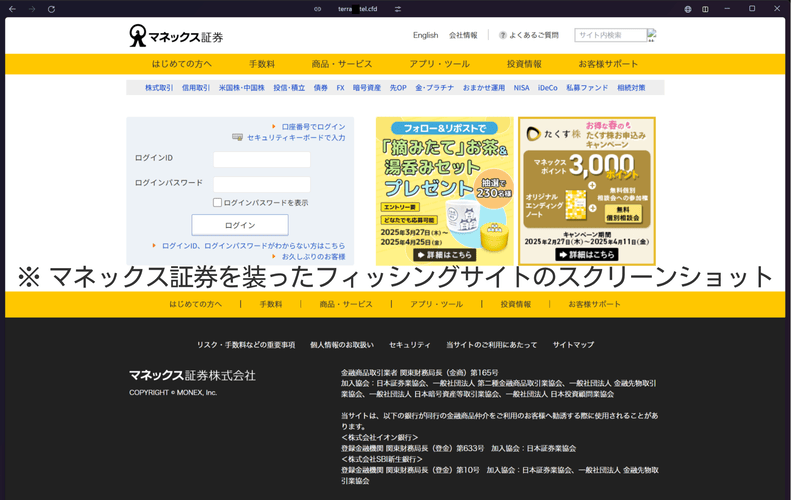Open the 会社情報 header link
This screenshot has height=500, width=791.
coord(463,35)
